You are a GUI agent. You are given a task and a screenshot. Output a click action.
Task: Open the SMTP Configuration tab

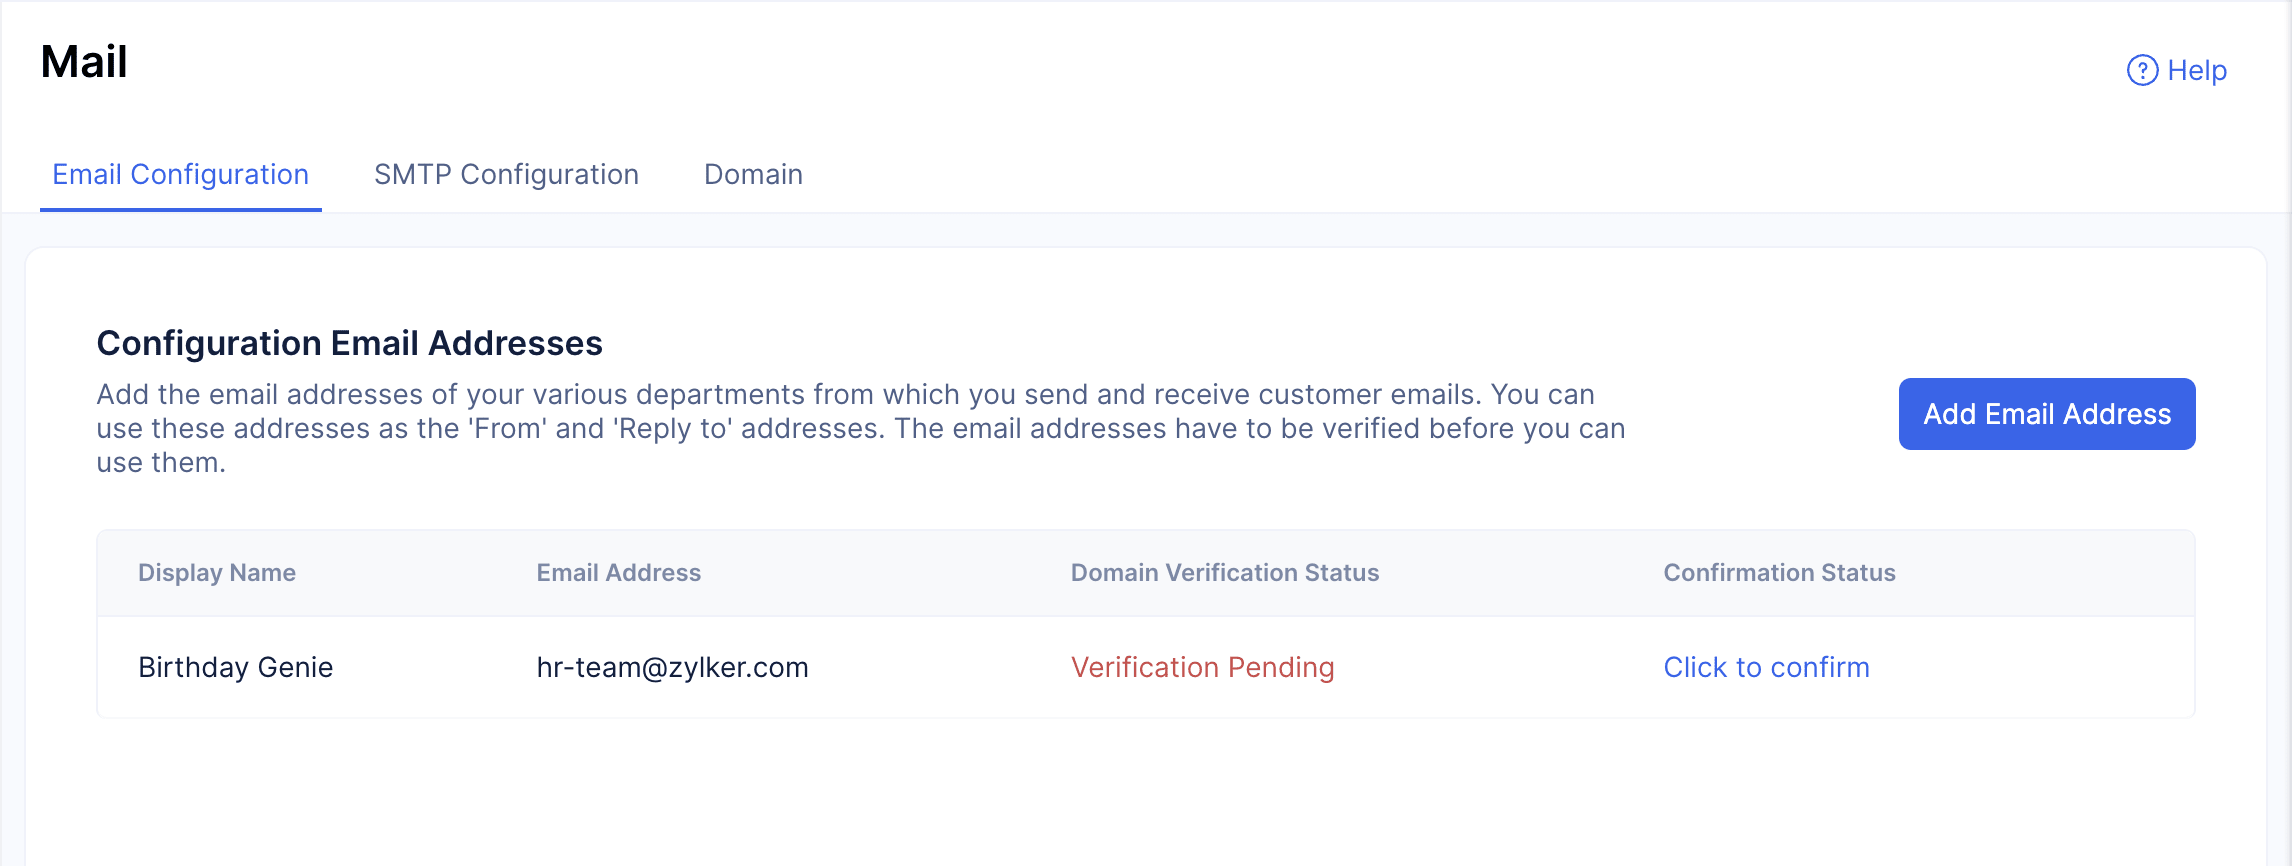[506, 174]
